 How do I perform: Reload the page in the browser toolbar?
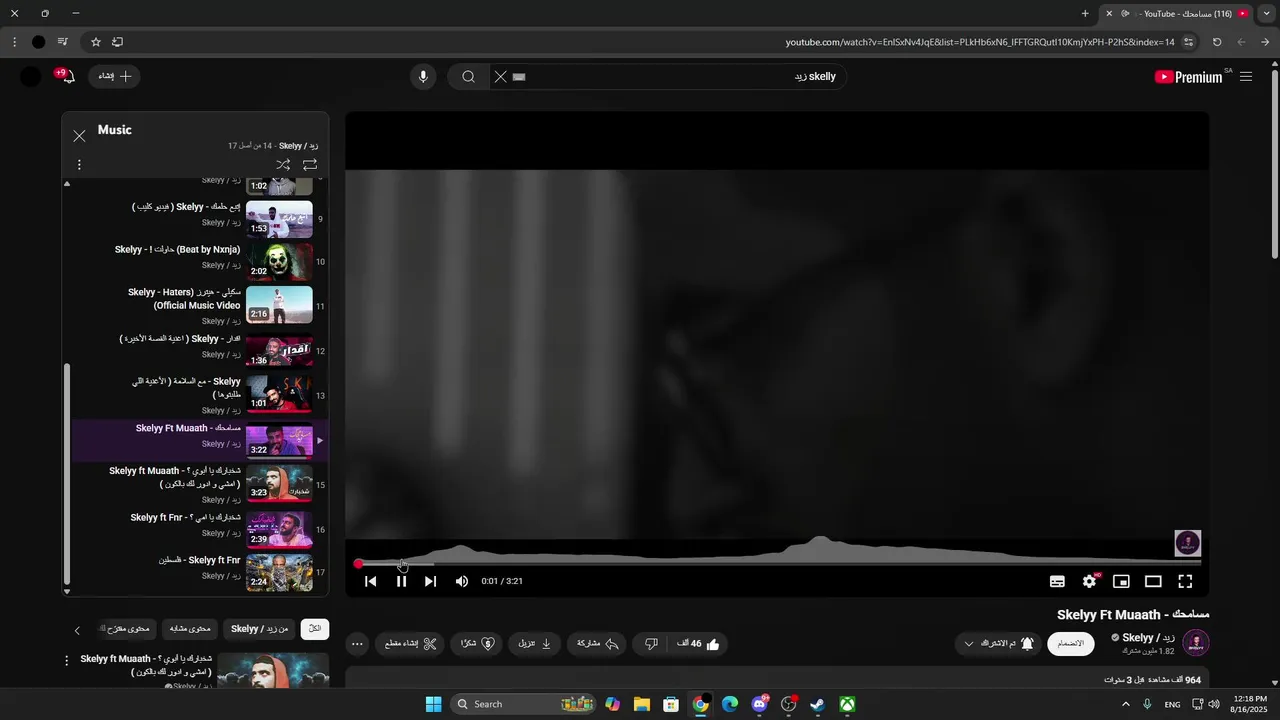coord(1217,42)
